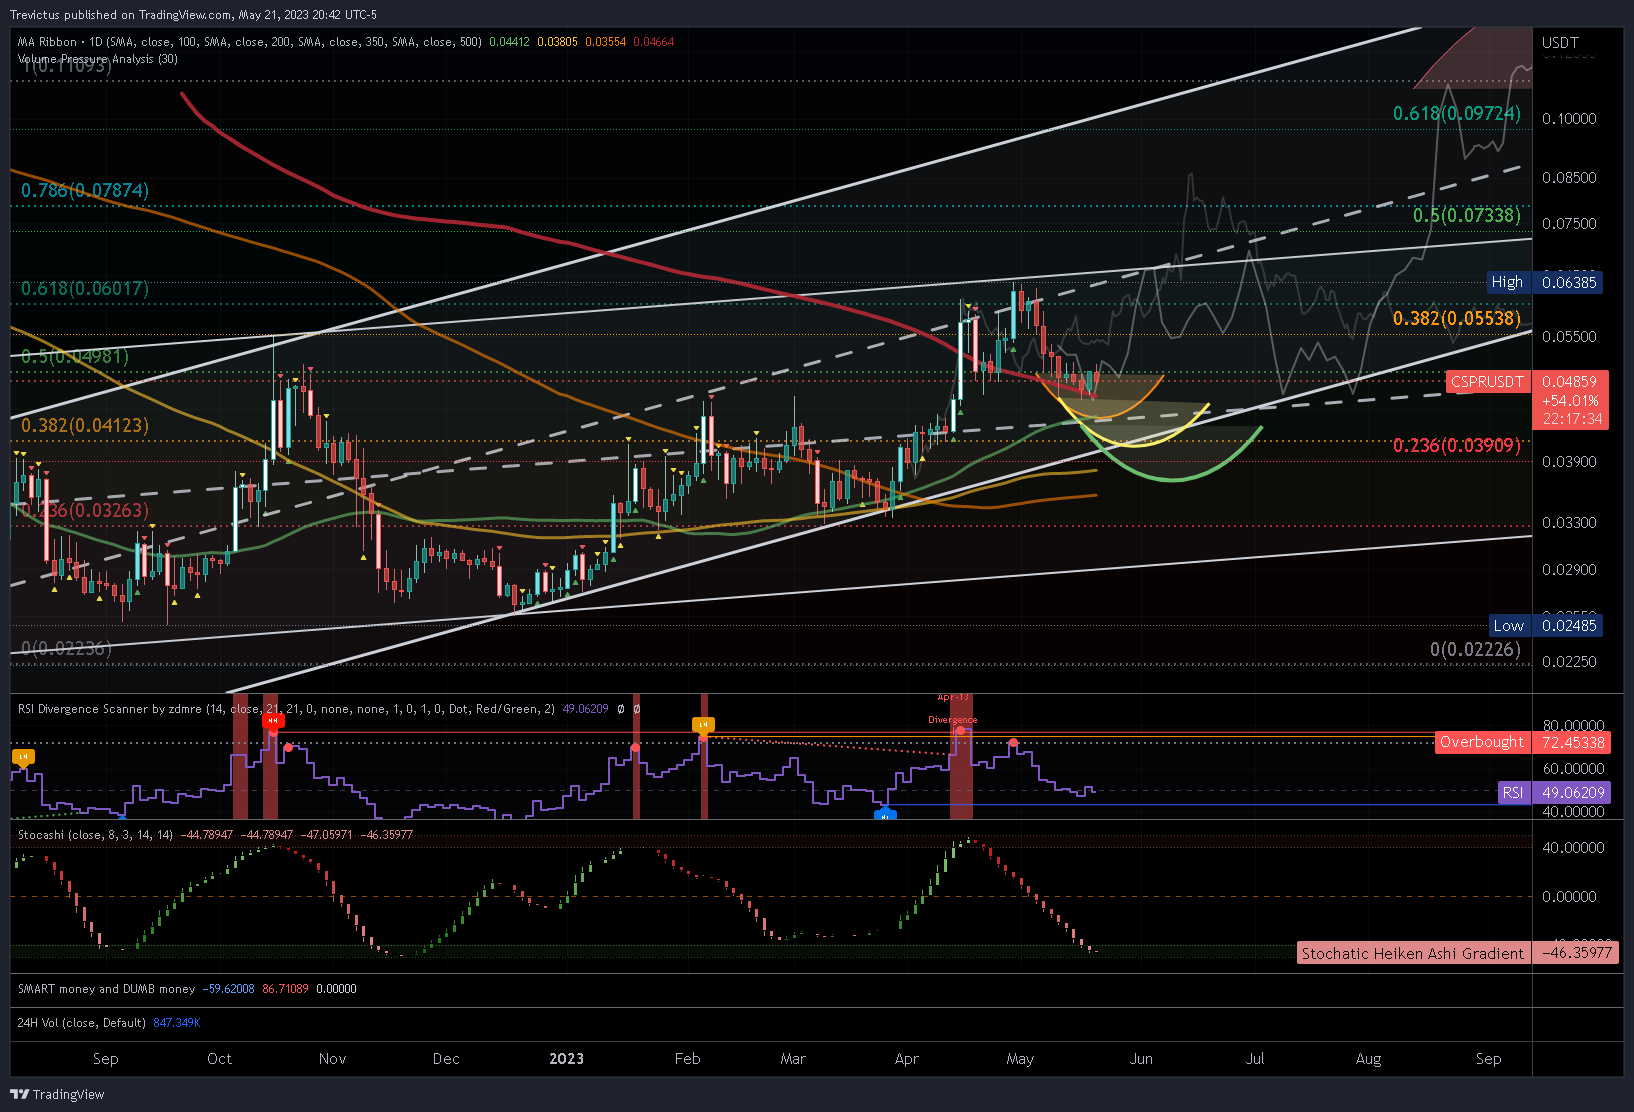Click the Sep label at time axis left
Screen dimensions: 1634x1112
point(105,1059)
